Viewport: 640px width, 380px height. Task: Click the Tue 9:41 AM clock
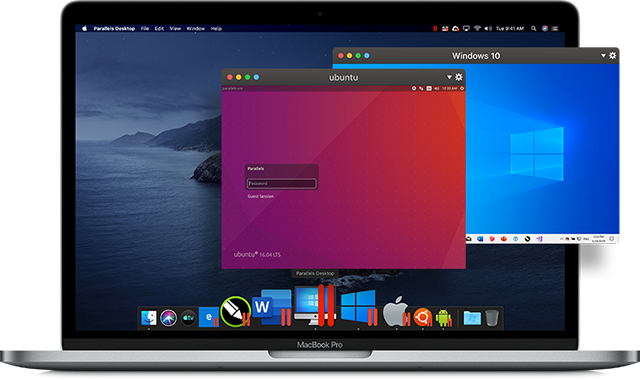509,29
